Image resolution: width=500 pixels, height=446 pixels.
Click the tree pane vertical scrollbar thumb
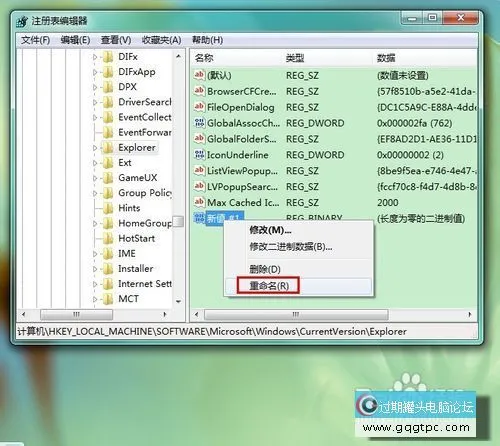(x=179, y=221)
